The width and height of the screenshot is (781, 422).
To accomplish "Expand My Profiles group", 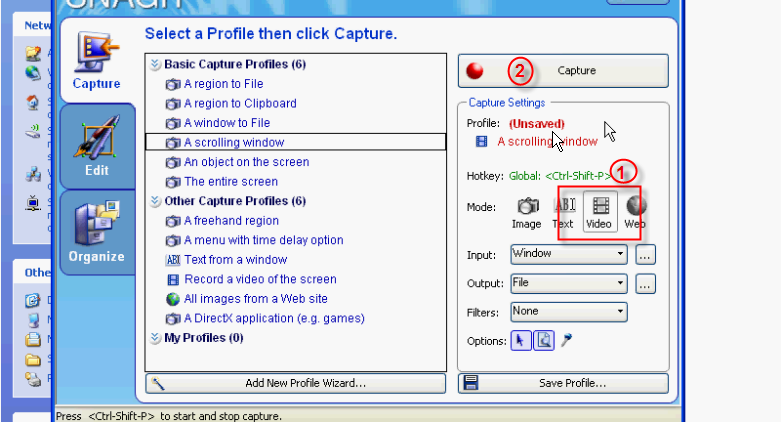I will click(155, 338).
